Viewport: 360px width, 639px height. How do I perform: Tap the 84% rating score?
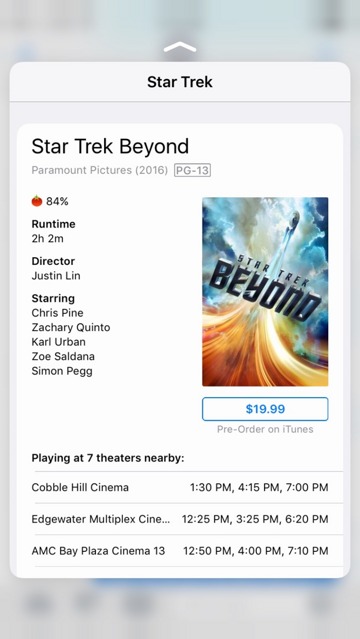(x=57, y=201)
